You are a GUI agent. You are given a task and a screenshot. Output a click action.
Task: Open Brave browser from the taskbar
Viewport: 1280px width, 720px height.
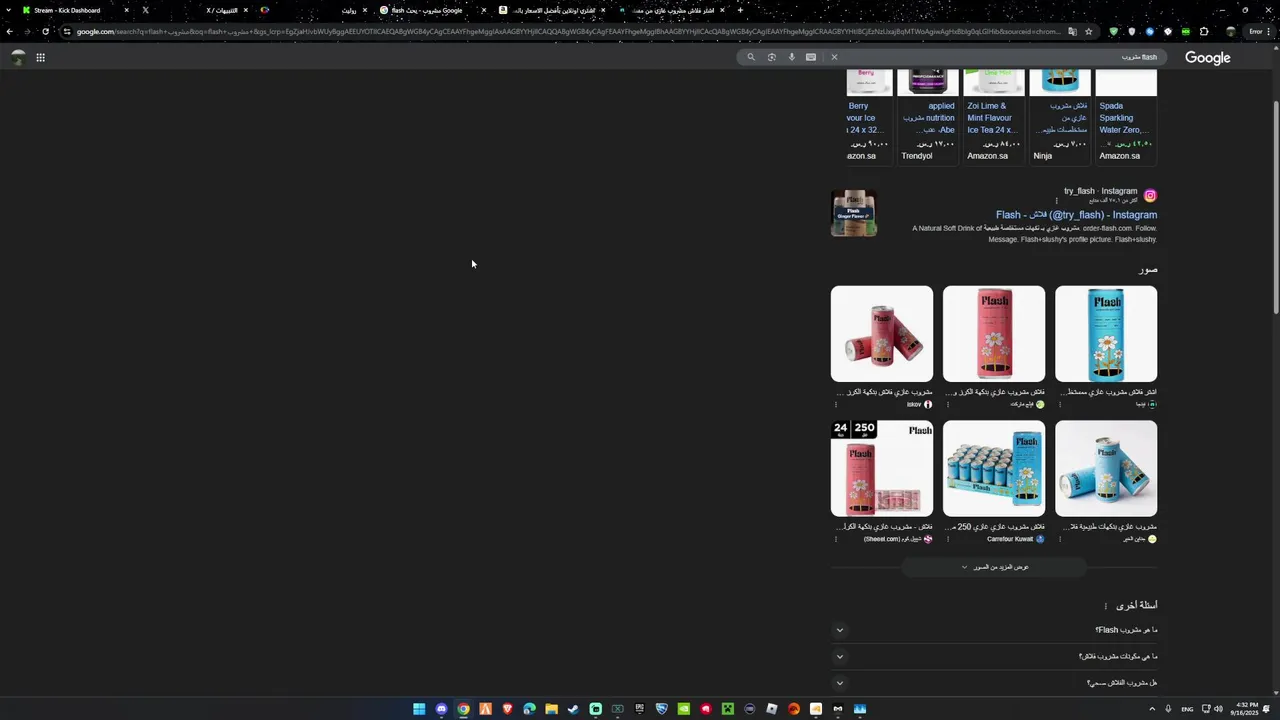click(507, 709)
